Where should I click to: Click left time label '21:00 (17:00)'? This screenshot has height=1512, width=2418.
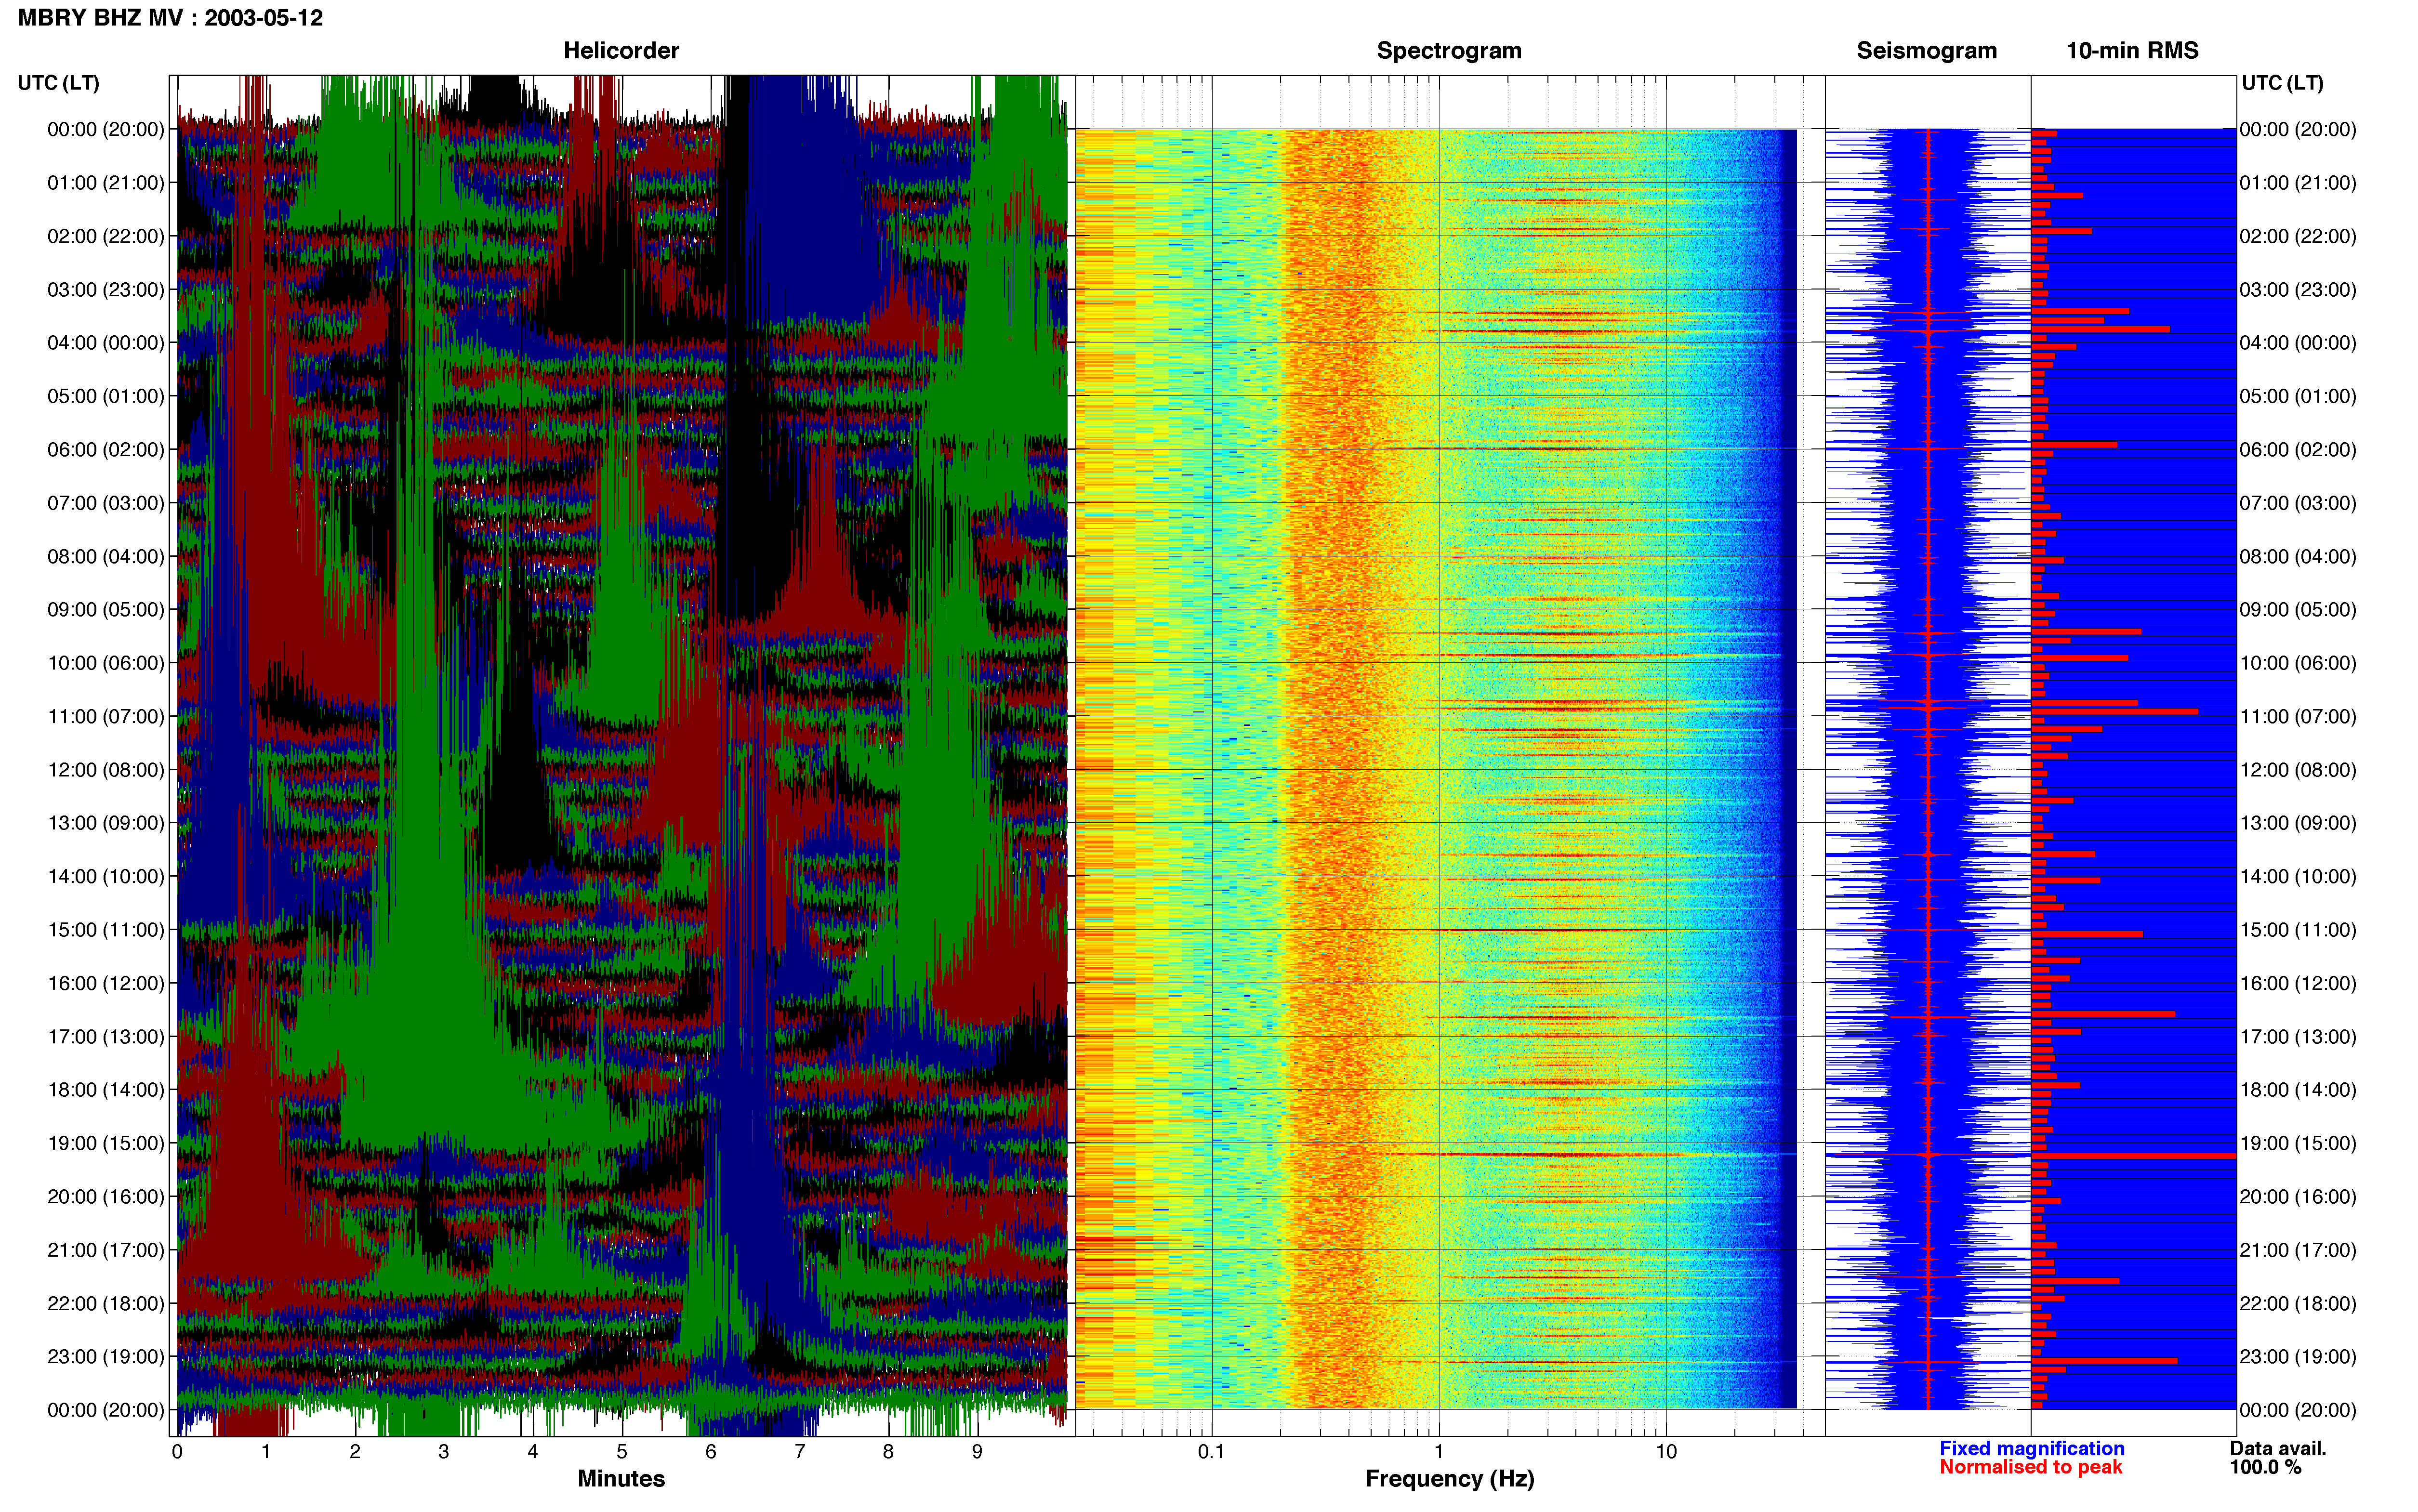(106, 1250)
